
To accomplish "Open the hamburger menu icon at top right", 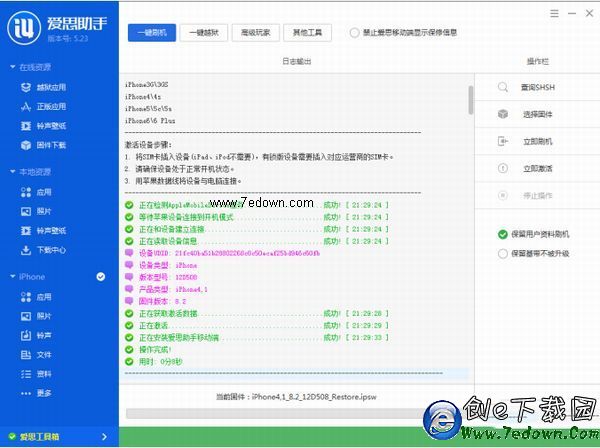I will click(554, 14).
